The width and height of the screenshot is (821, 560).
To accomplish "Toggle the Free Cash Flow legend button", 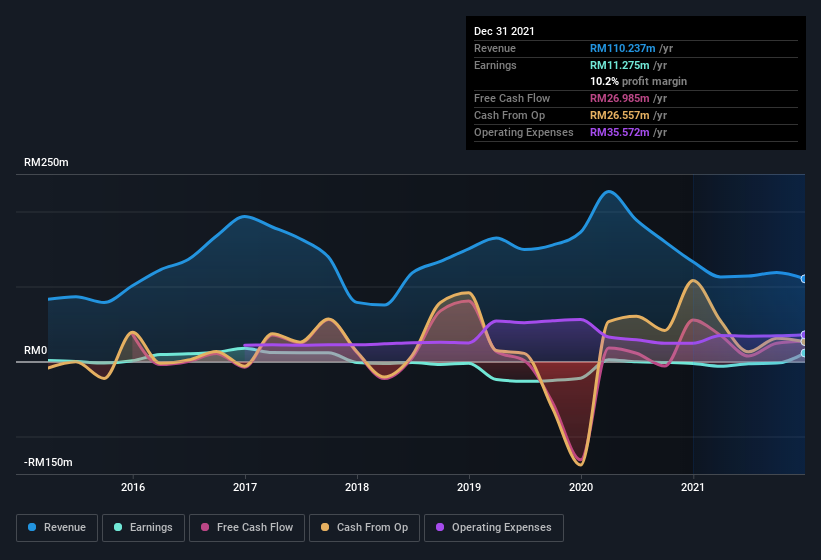I will pyautogui.click(x=247, y=528).
